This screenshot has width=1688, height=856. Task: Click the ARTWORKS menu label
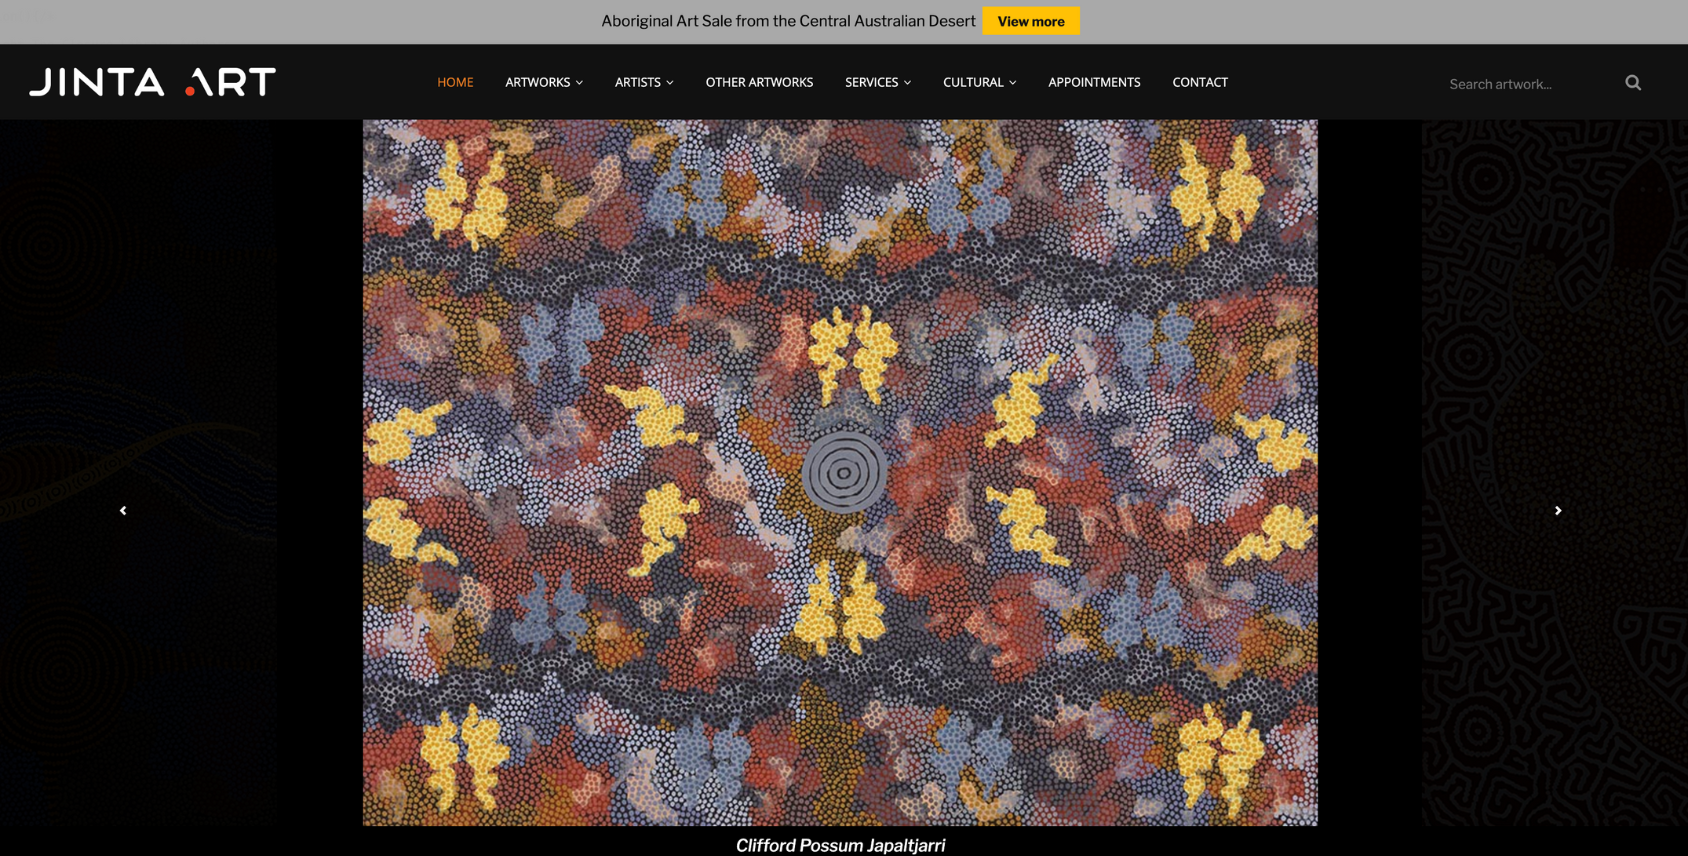coord(537,82)
